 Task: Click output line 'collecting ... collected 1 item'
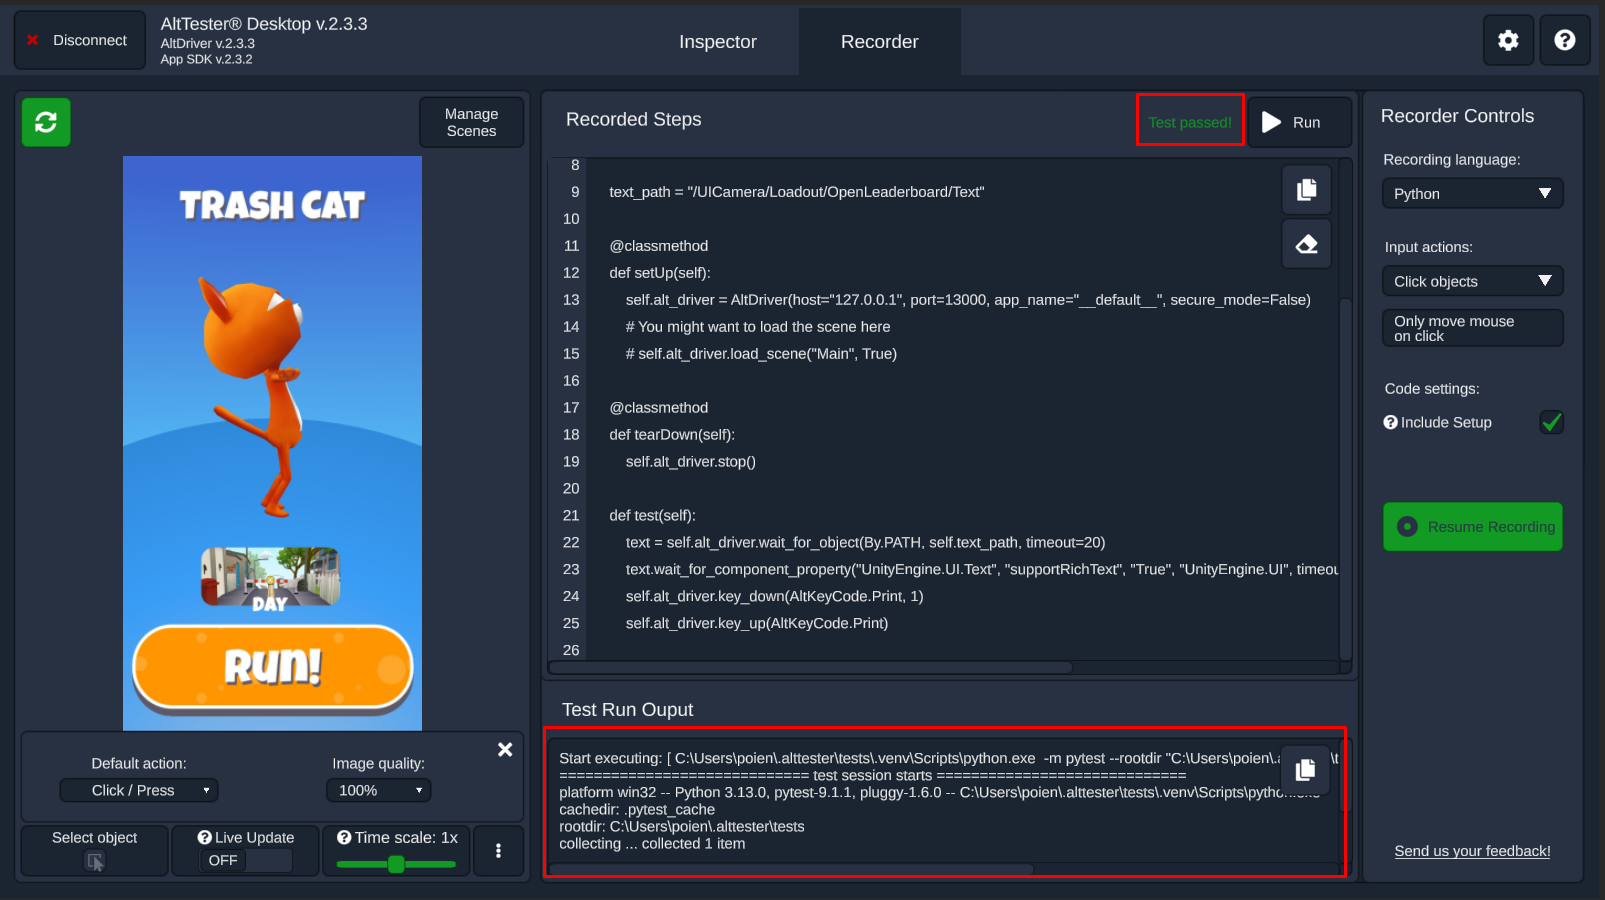(x=652, y=843)
